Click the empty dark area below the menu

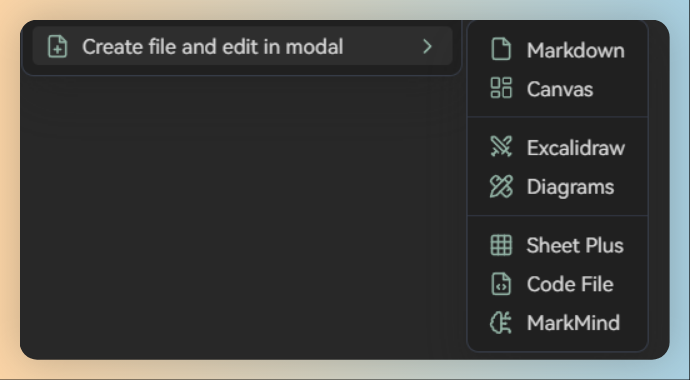(242, 216)
